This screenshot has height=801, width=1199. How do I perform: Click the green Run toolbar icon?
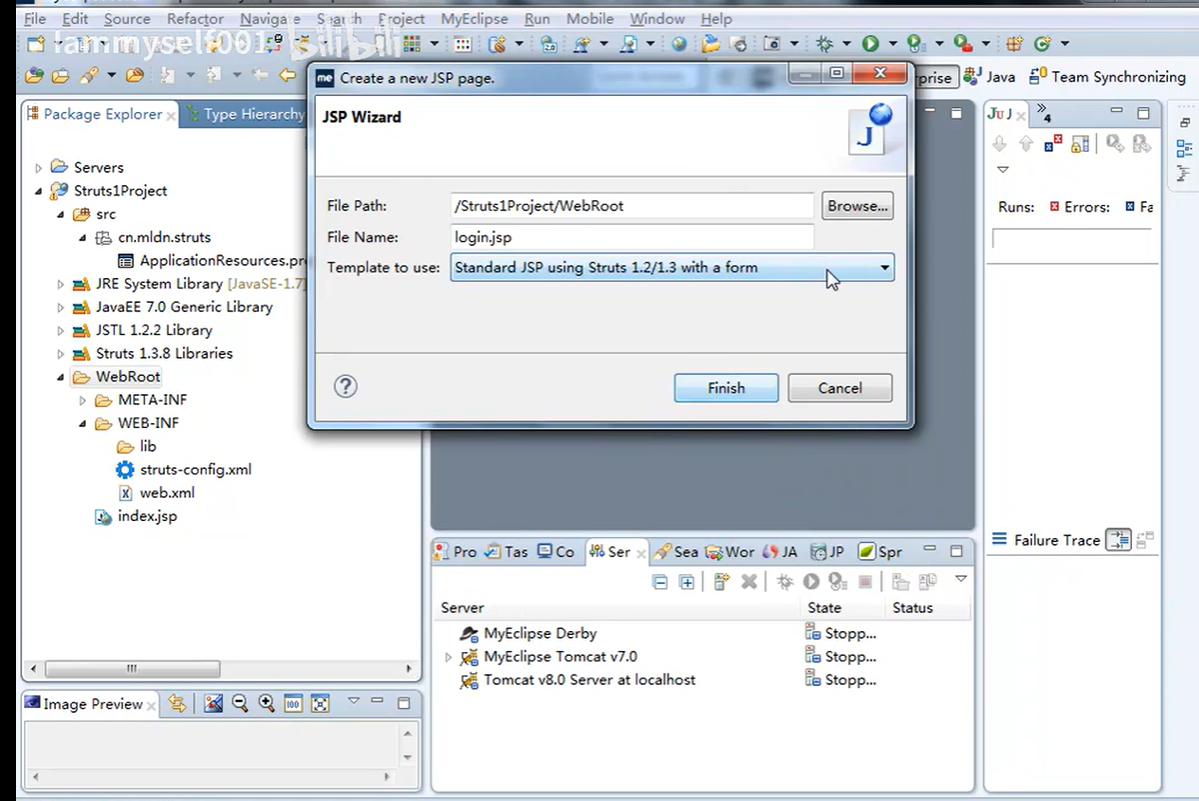coord(870,44)
